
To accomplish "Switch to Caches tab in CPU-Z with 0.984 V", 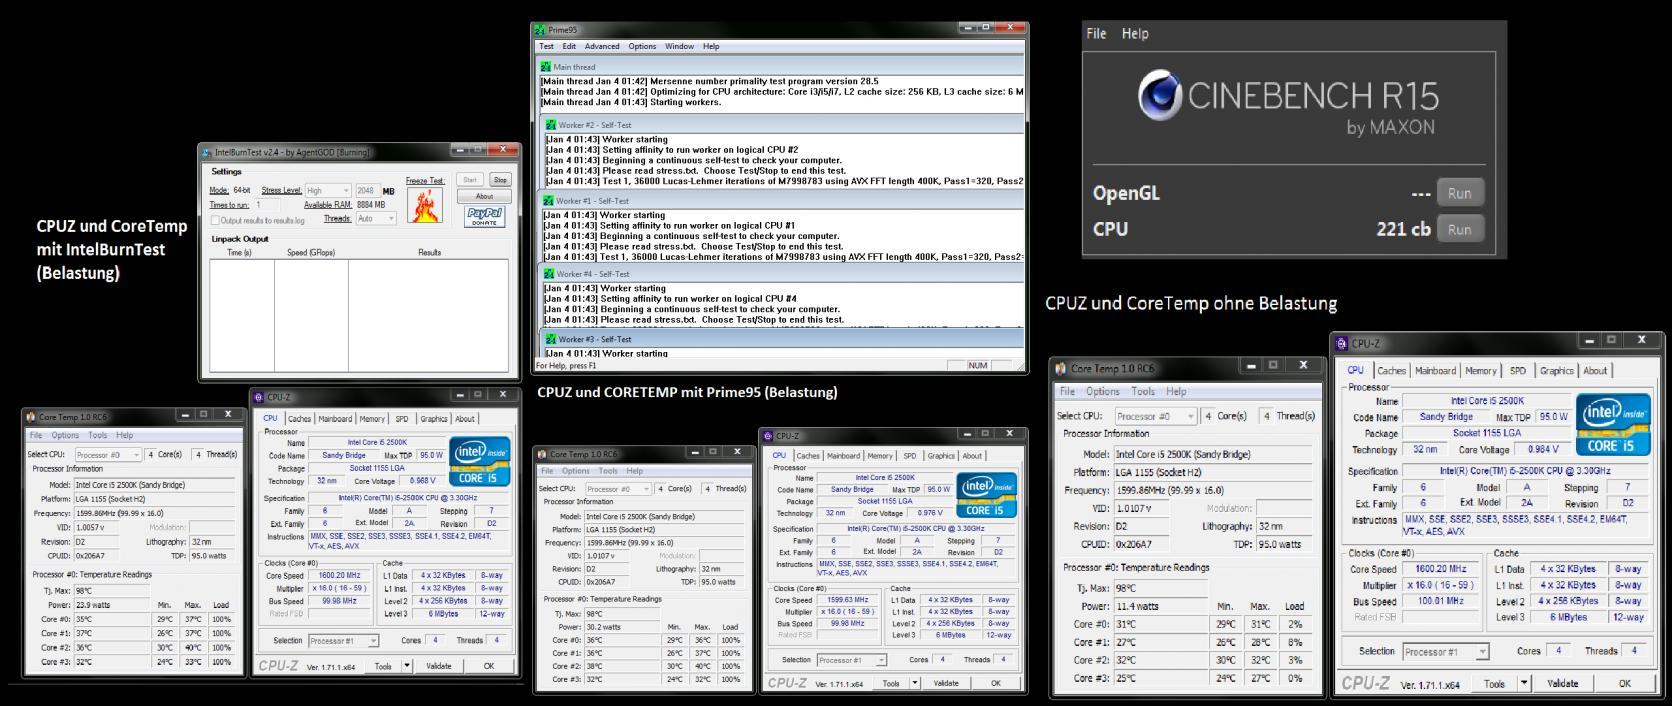I will (1391, 371).
